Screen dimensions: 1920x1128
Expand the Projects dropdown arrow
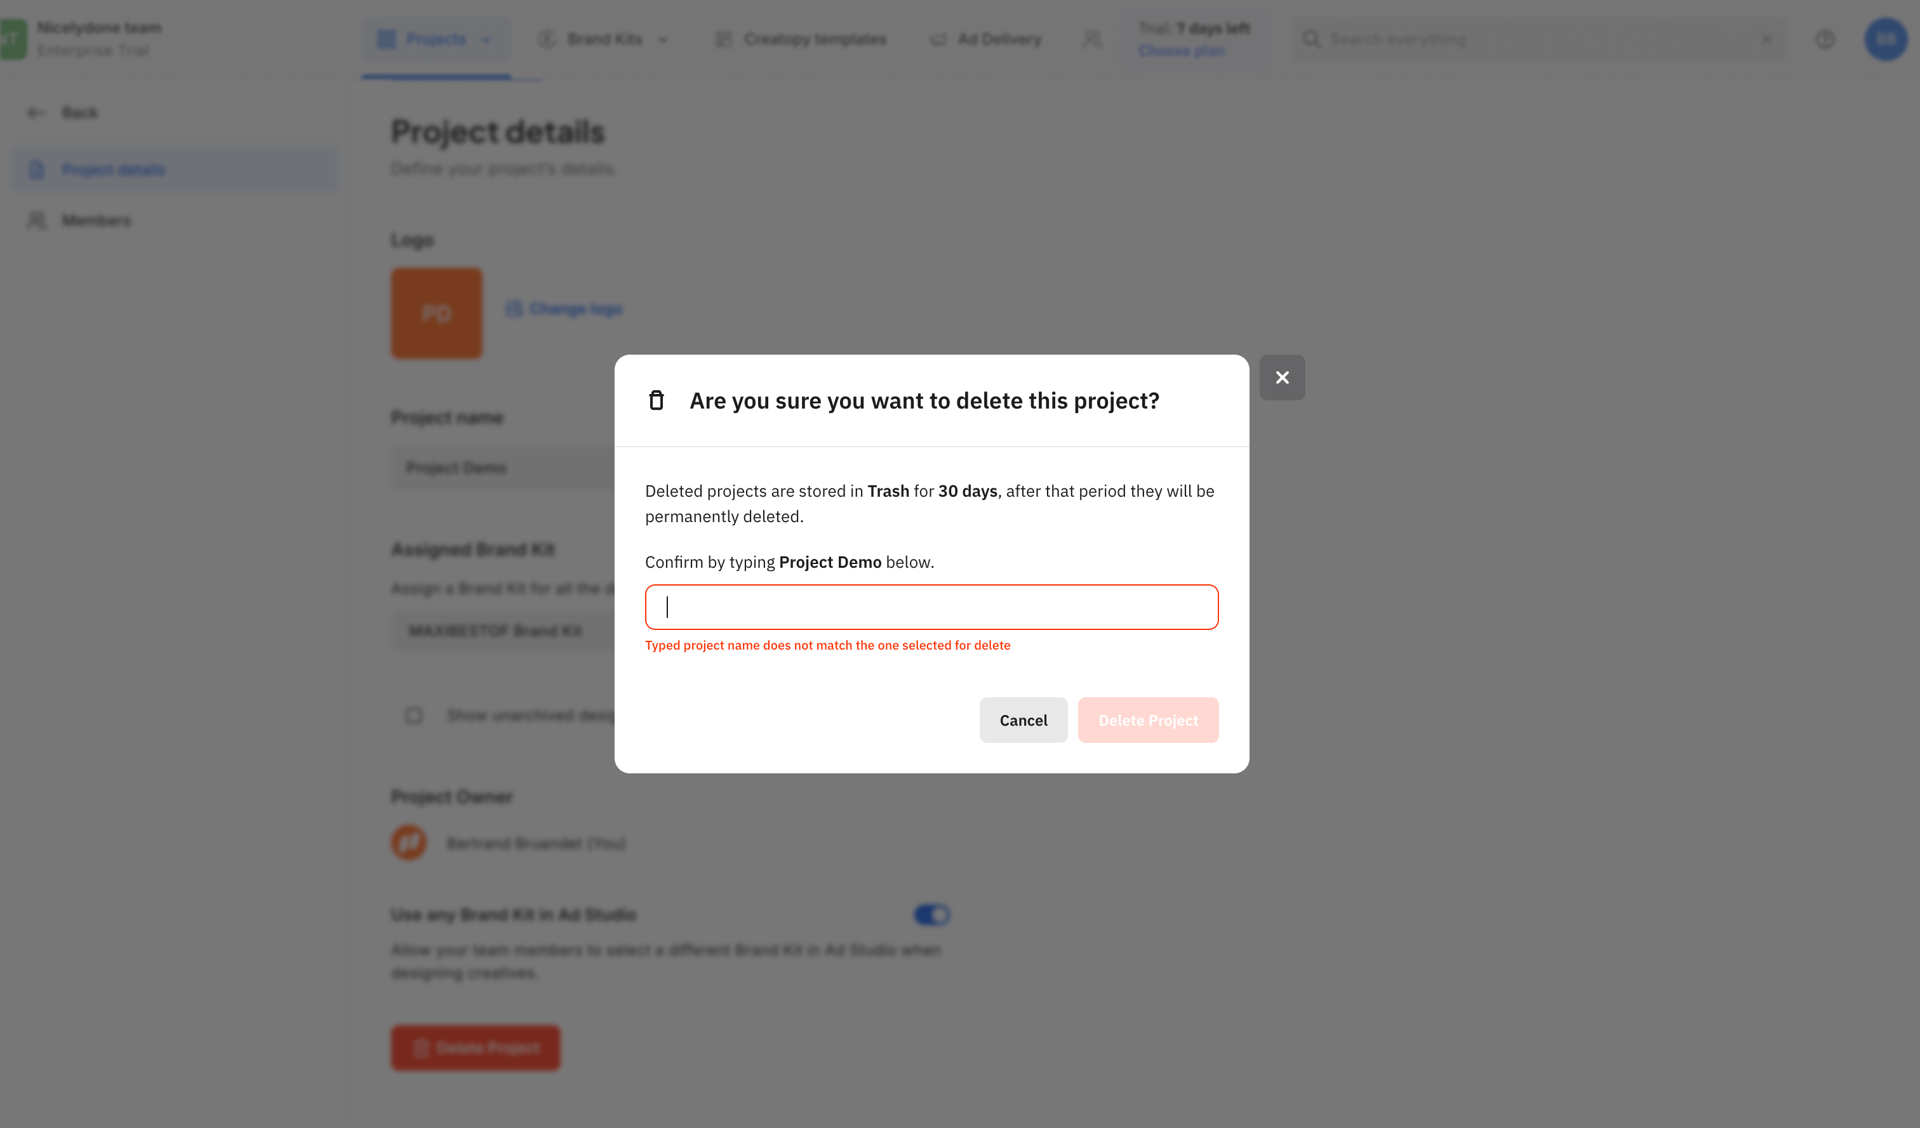[x=487, y=40]
